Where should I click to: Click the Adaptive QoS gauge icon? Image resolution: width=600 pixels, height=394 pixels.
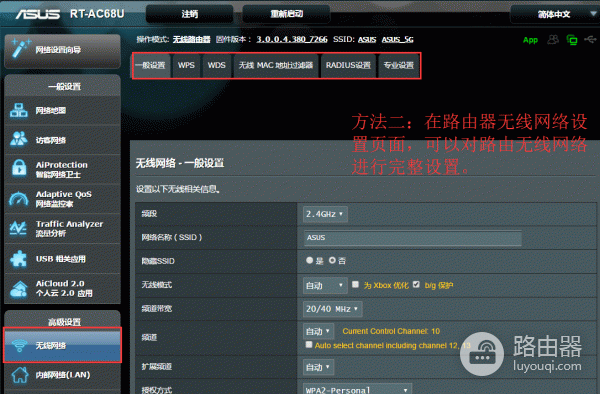coord(19,199)
